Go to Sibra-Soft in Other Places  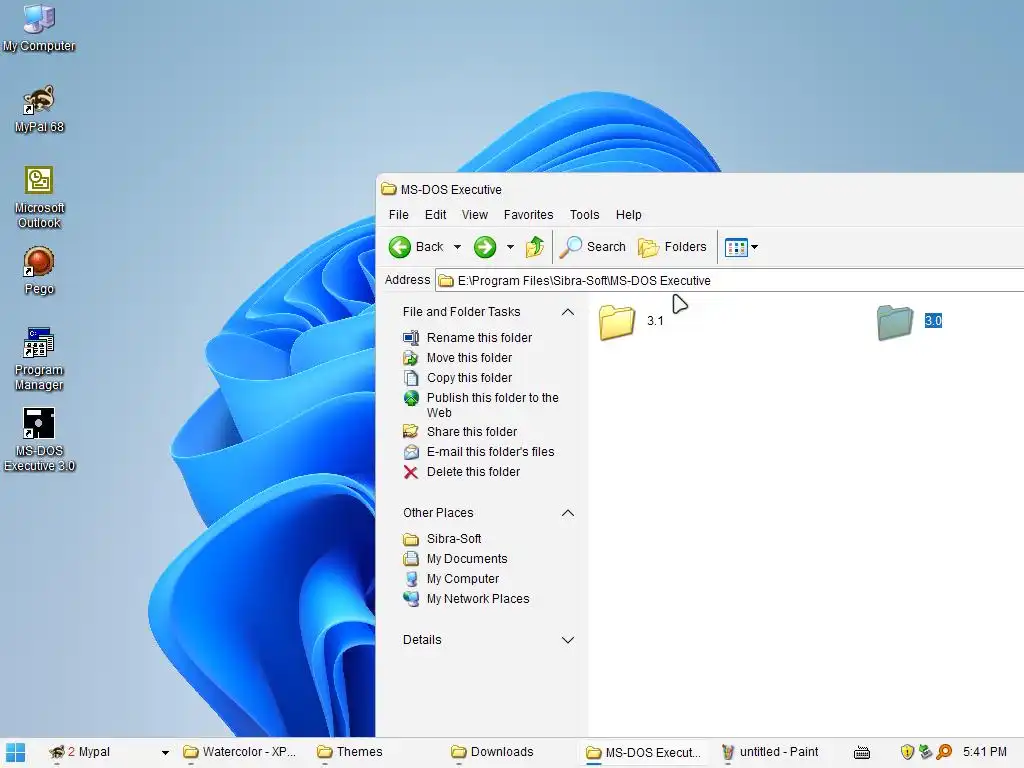coord(454,539)
